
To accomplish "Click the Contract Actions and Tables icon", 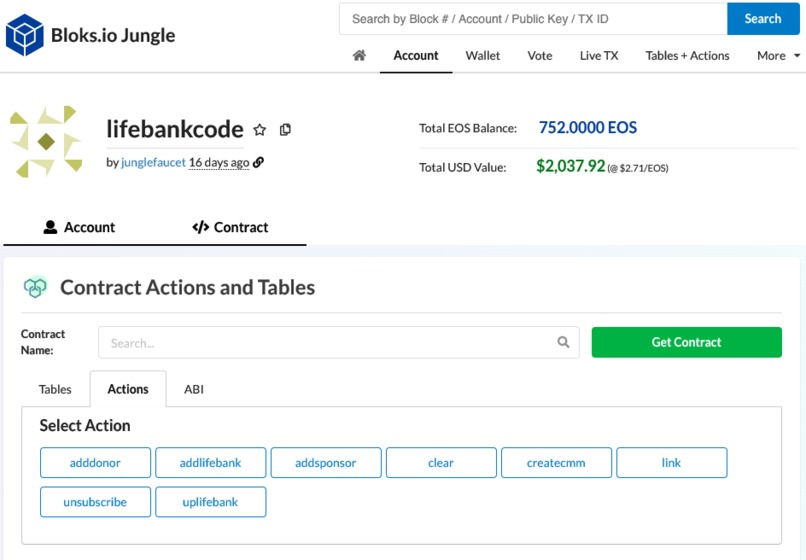I will click(x=35, y=287).
